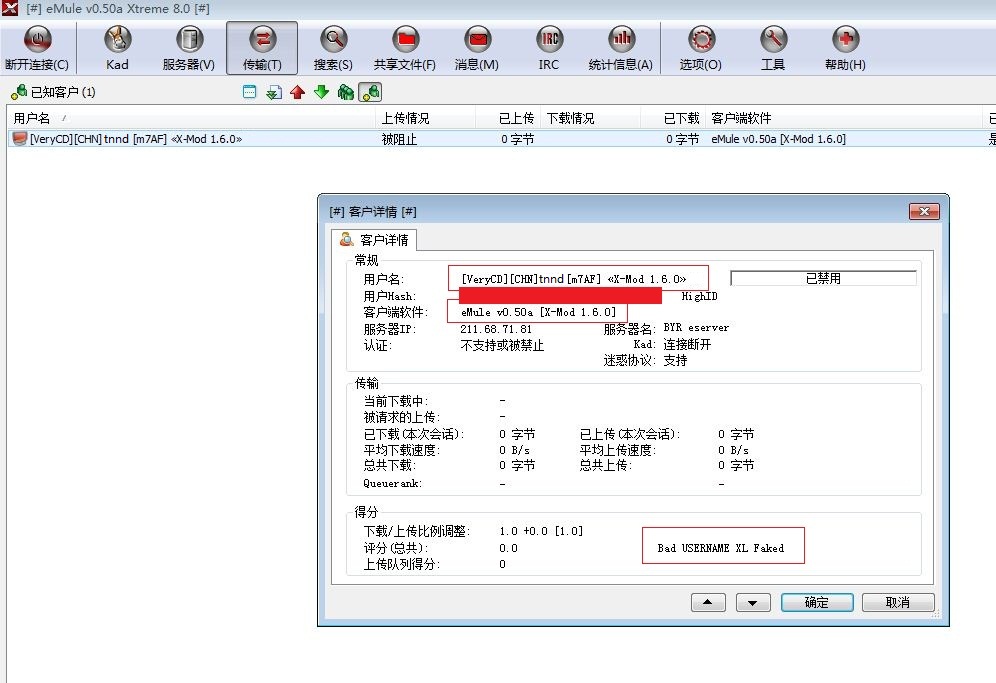The width and height of the screenshot is (996, 683).
Task: Open the 服务器 (Servers) view
Action: coord(189,48)
